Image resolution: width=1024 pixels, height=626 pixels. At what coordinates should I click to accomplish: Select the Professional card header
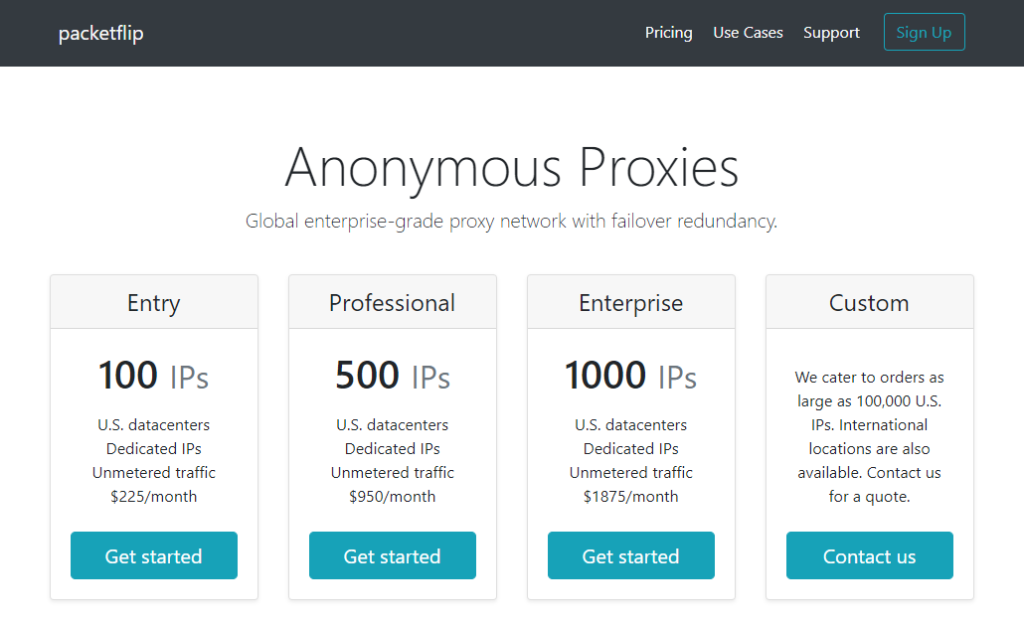[392, 303]
